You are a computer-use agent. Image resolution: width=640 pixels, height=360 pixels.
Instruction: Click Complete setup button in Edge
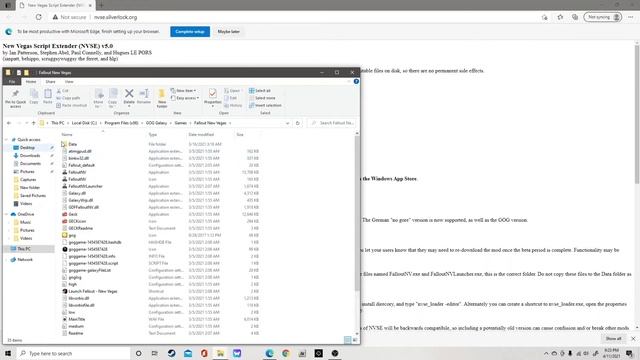pyautogui.click(x=190, y=31)
